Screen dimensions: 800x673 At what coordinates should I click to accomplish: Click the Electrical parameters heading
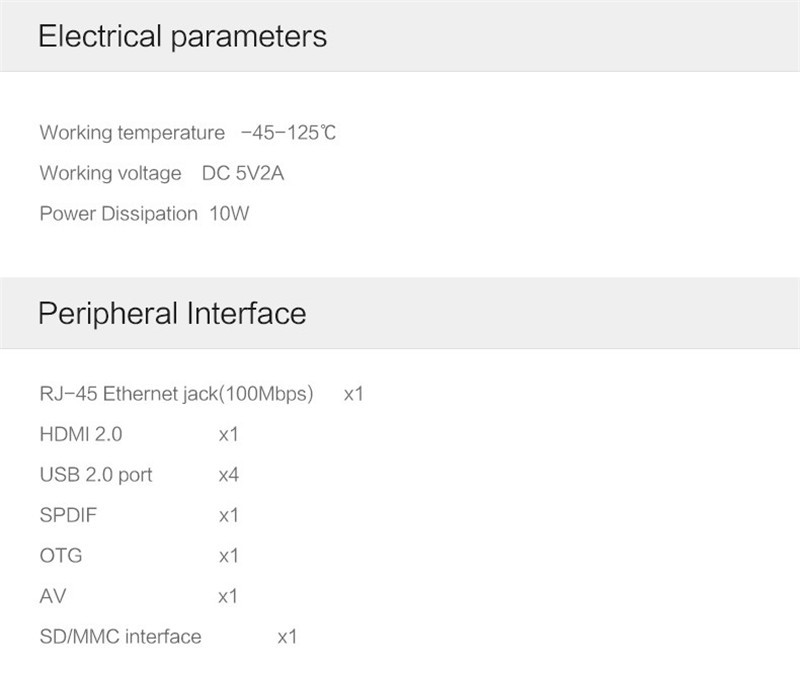click(x=182, y=37)
